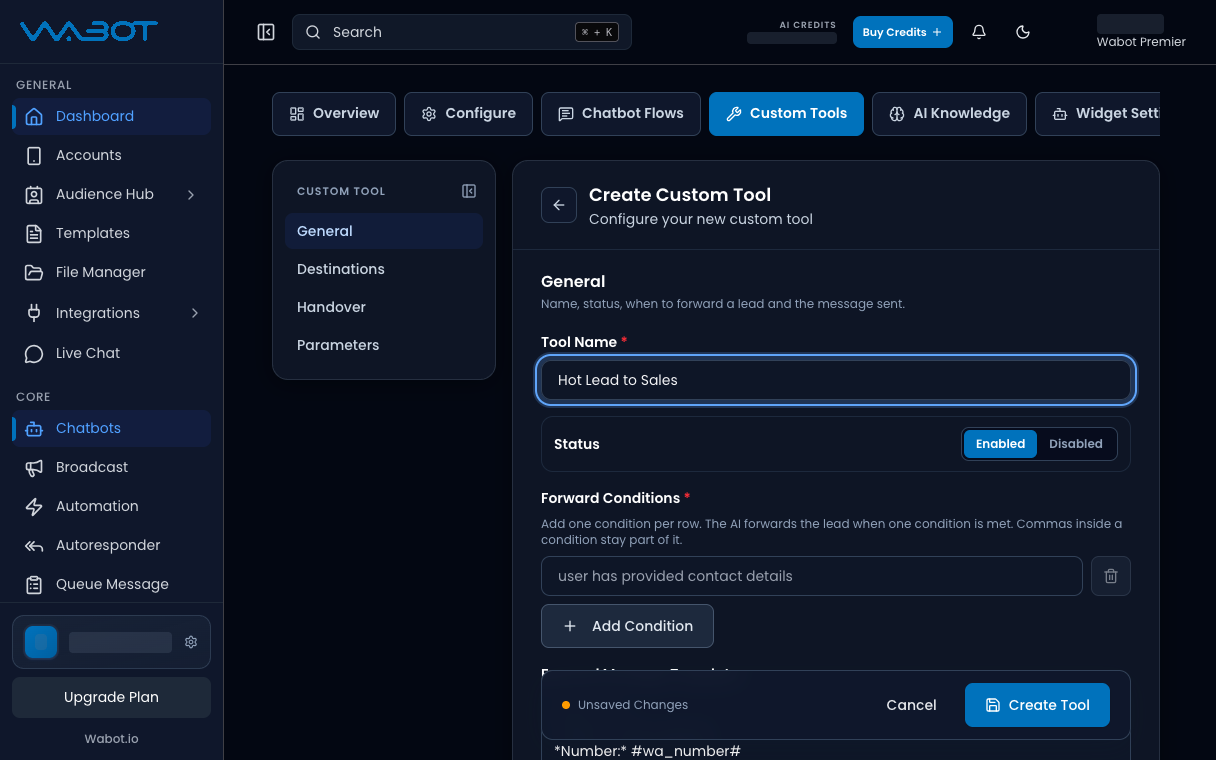Viewport: 1216px width, 760px height.
Task: Open the AI Knowledge tab
Action: (x=949, y=114)
